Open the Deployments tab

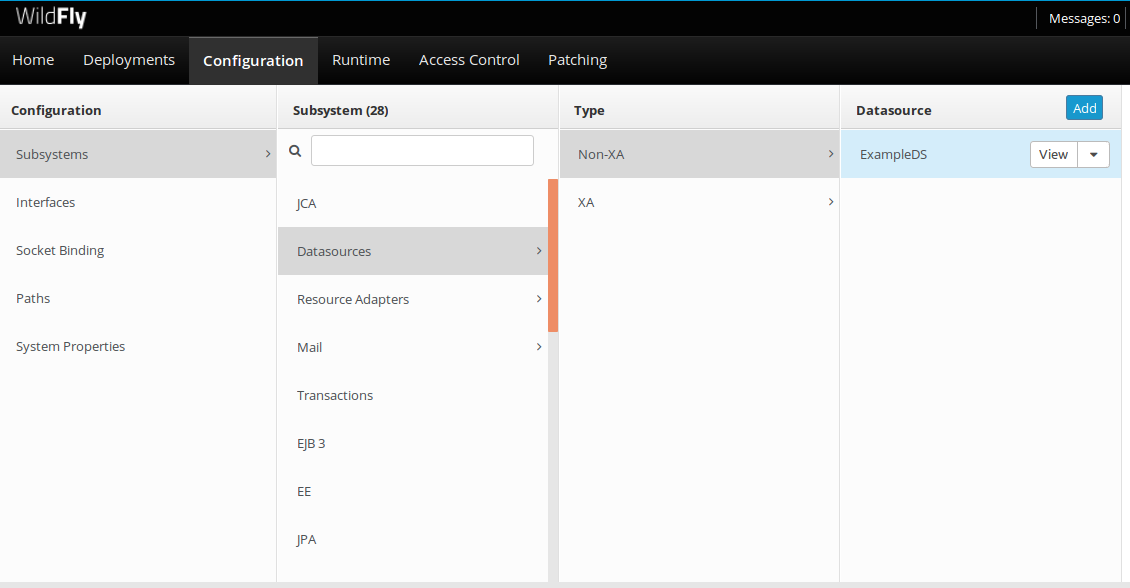point(129,60)
